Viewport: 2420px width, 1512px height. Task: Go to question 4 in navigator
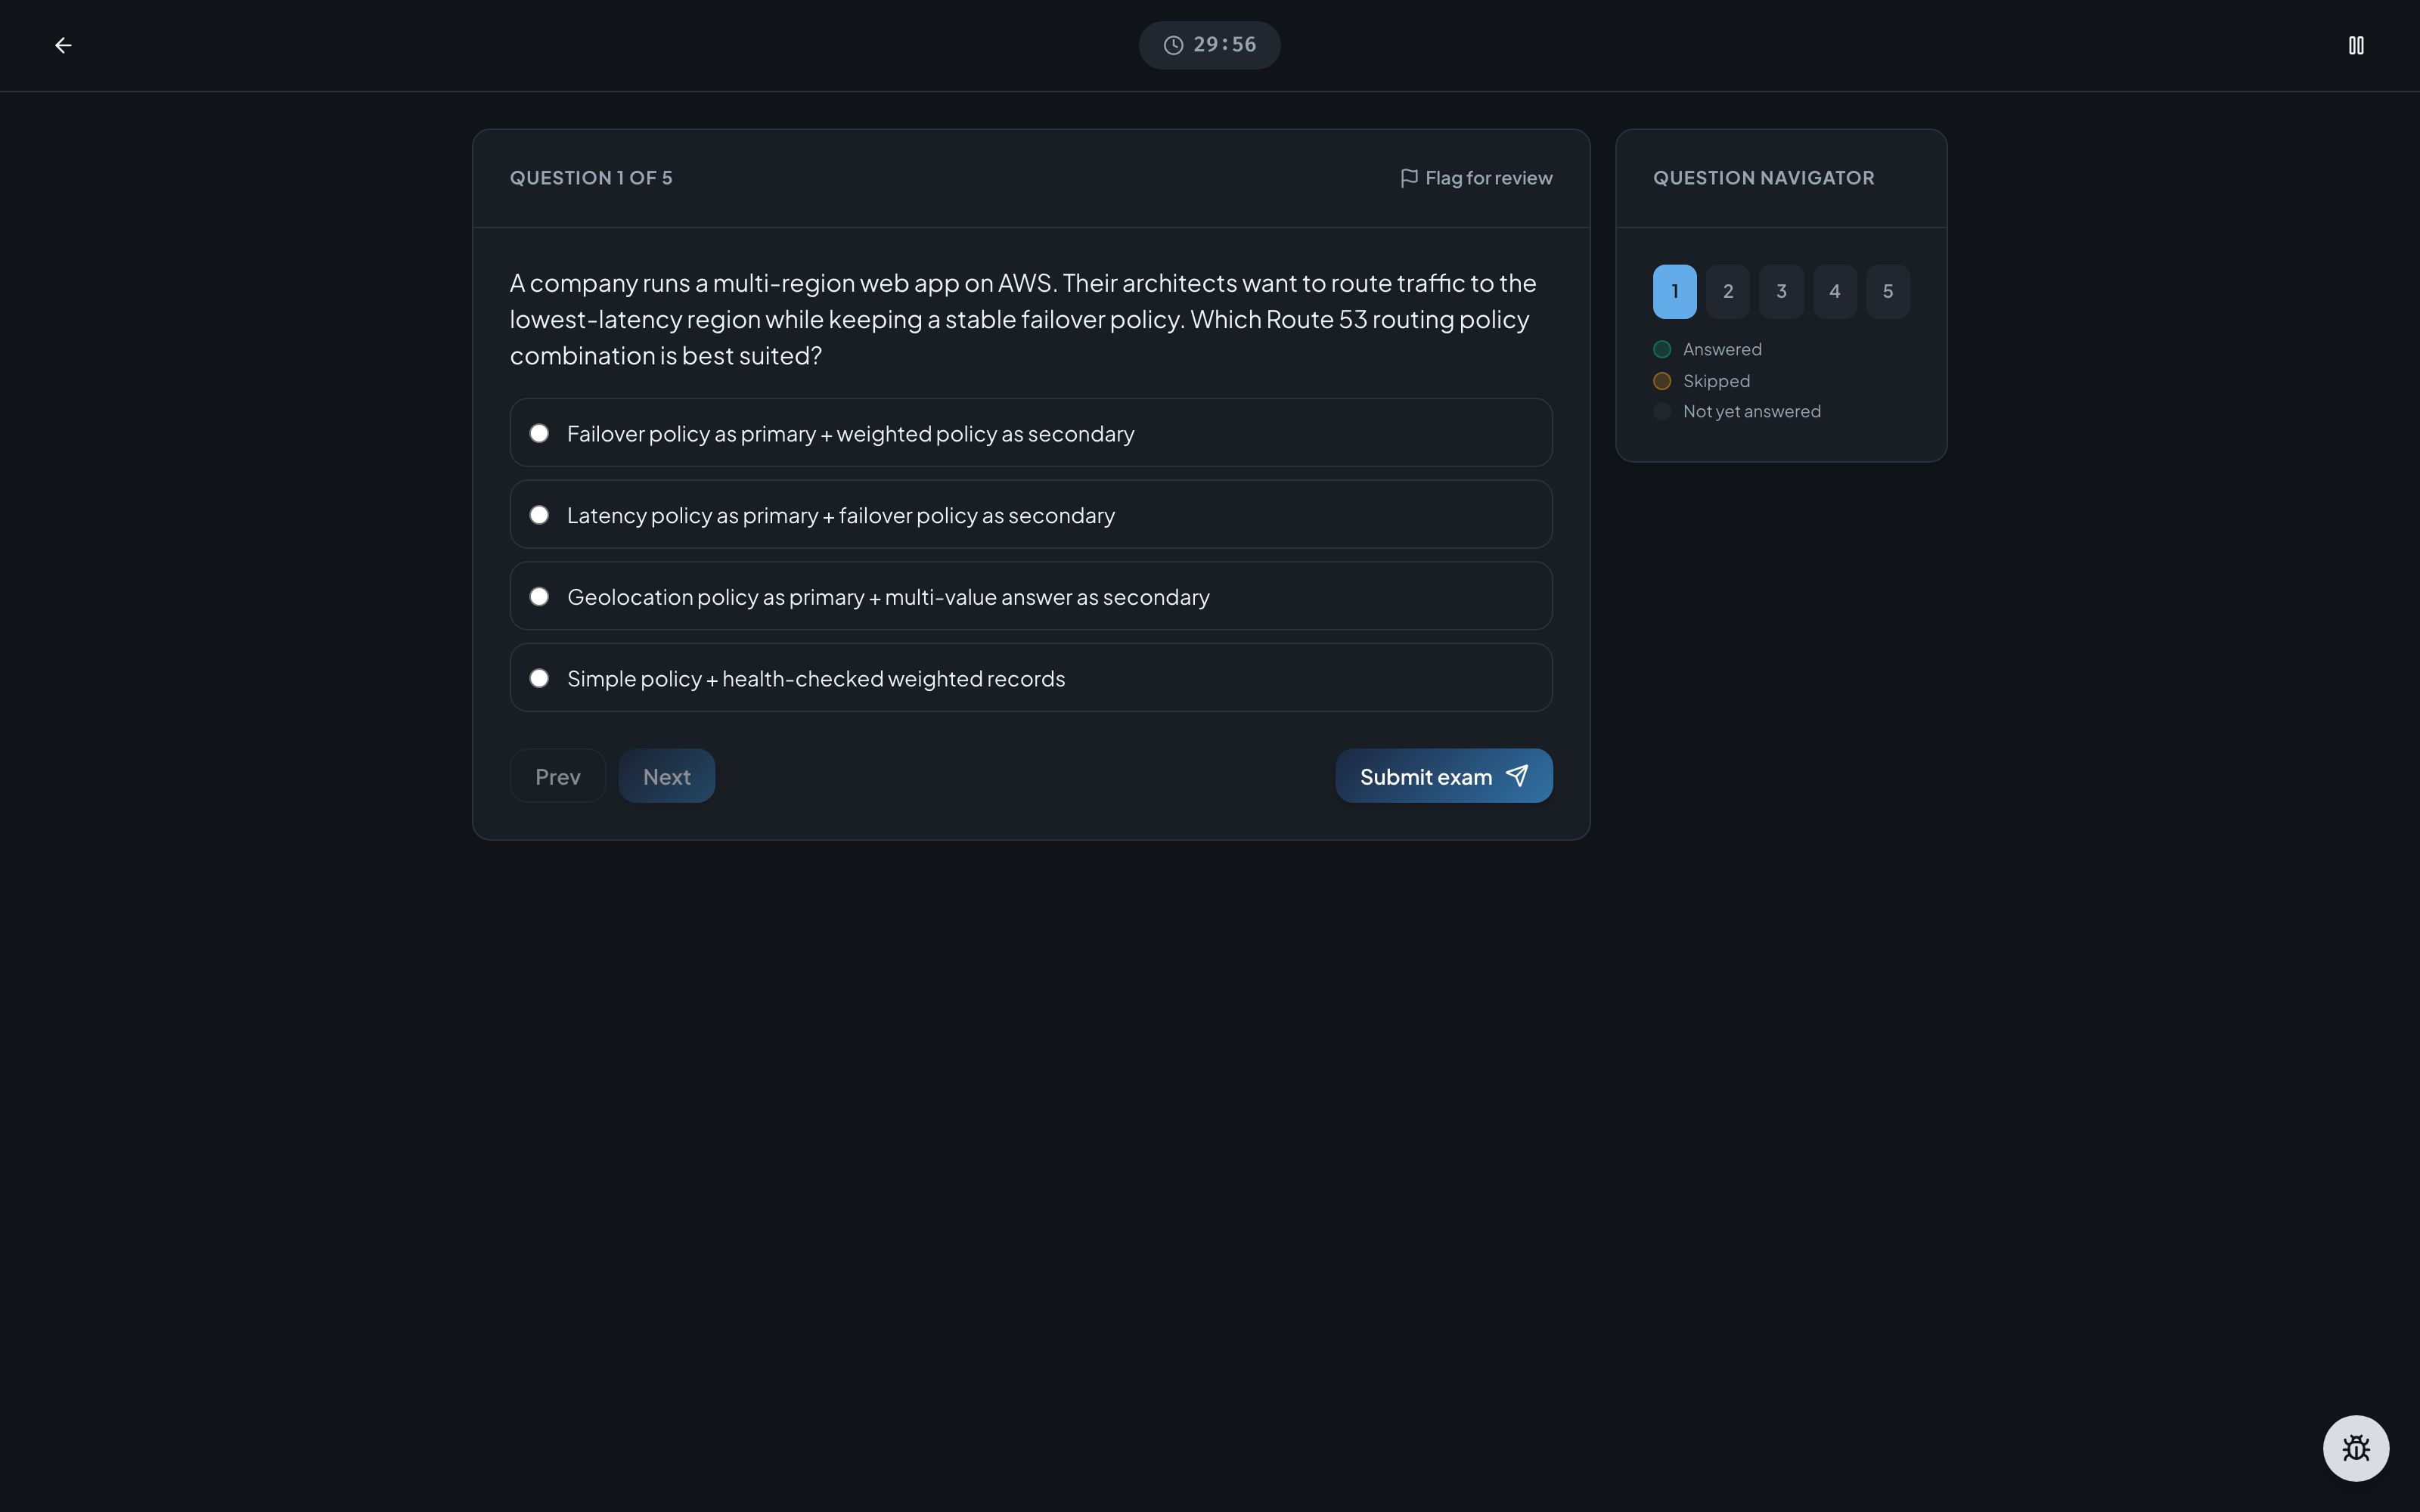[x=1835, y=292]
